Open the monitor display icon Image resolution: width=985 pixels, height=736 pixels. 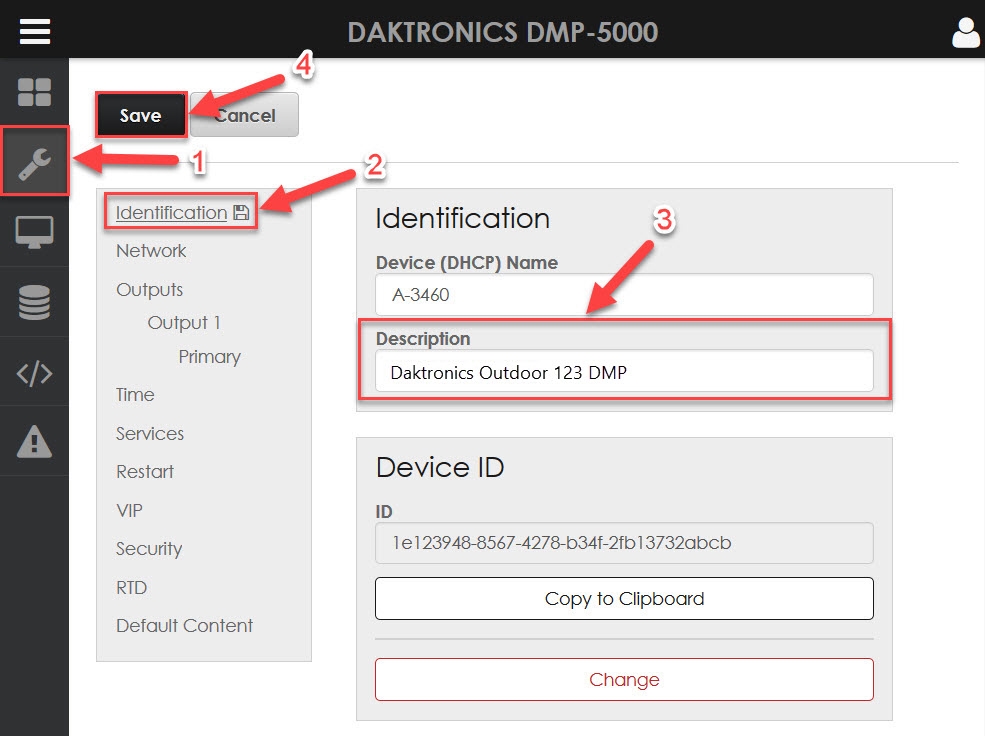pyautogui.click(x=34, y=232)
